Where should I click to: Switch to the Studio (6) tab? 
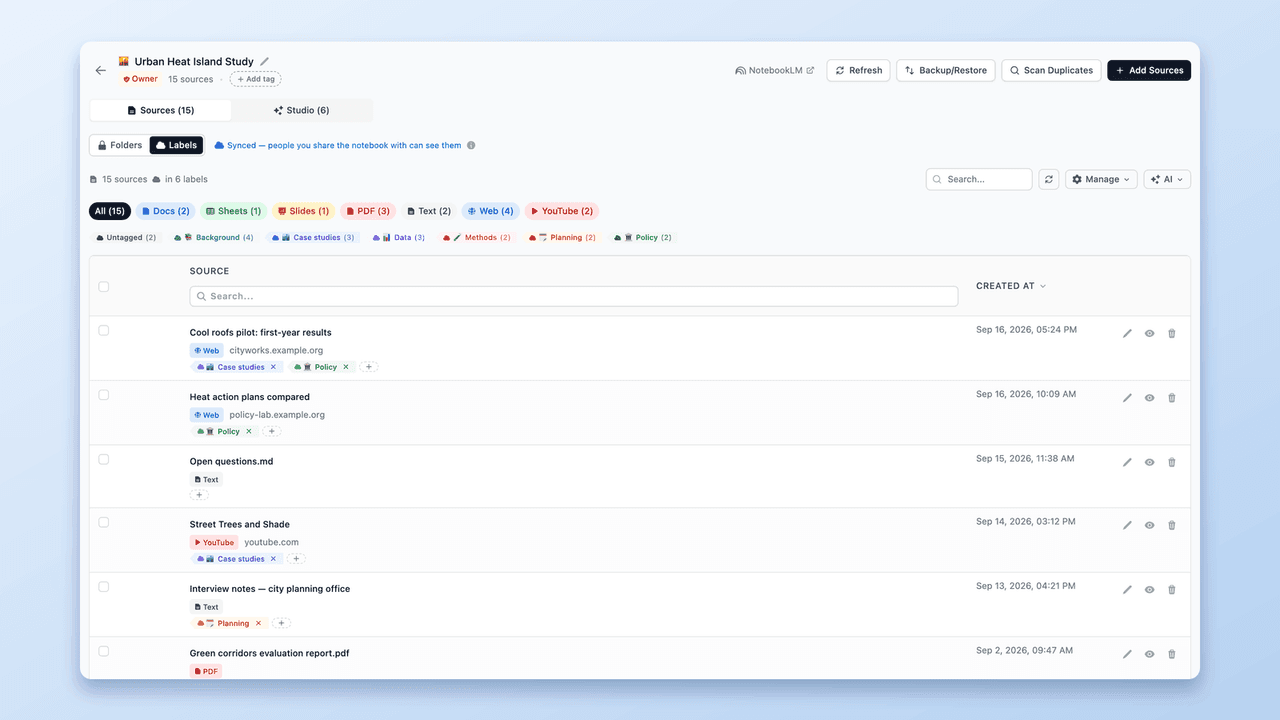301,110
